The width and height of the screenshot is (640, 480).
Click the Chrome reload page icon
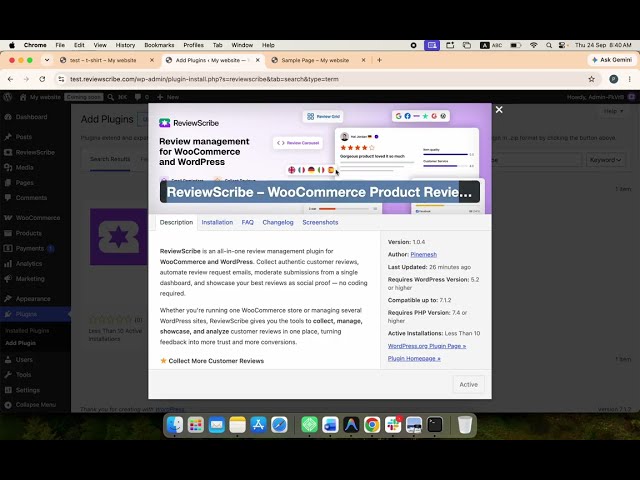(42, 79)
